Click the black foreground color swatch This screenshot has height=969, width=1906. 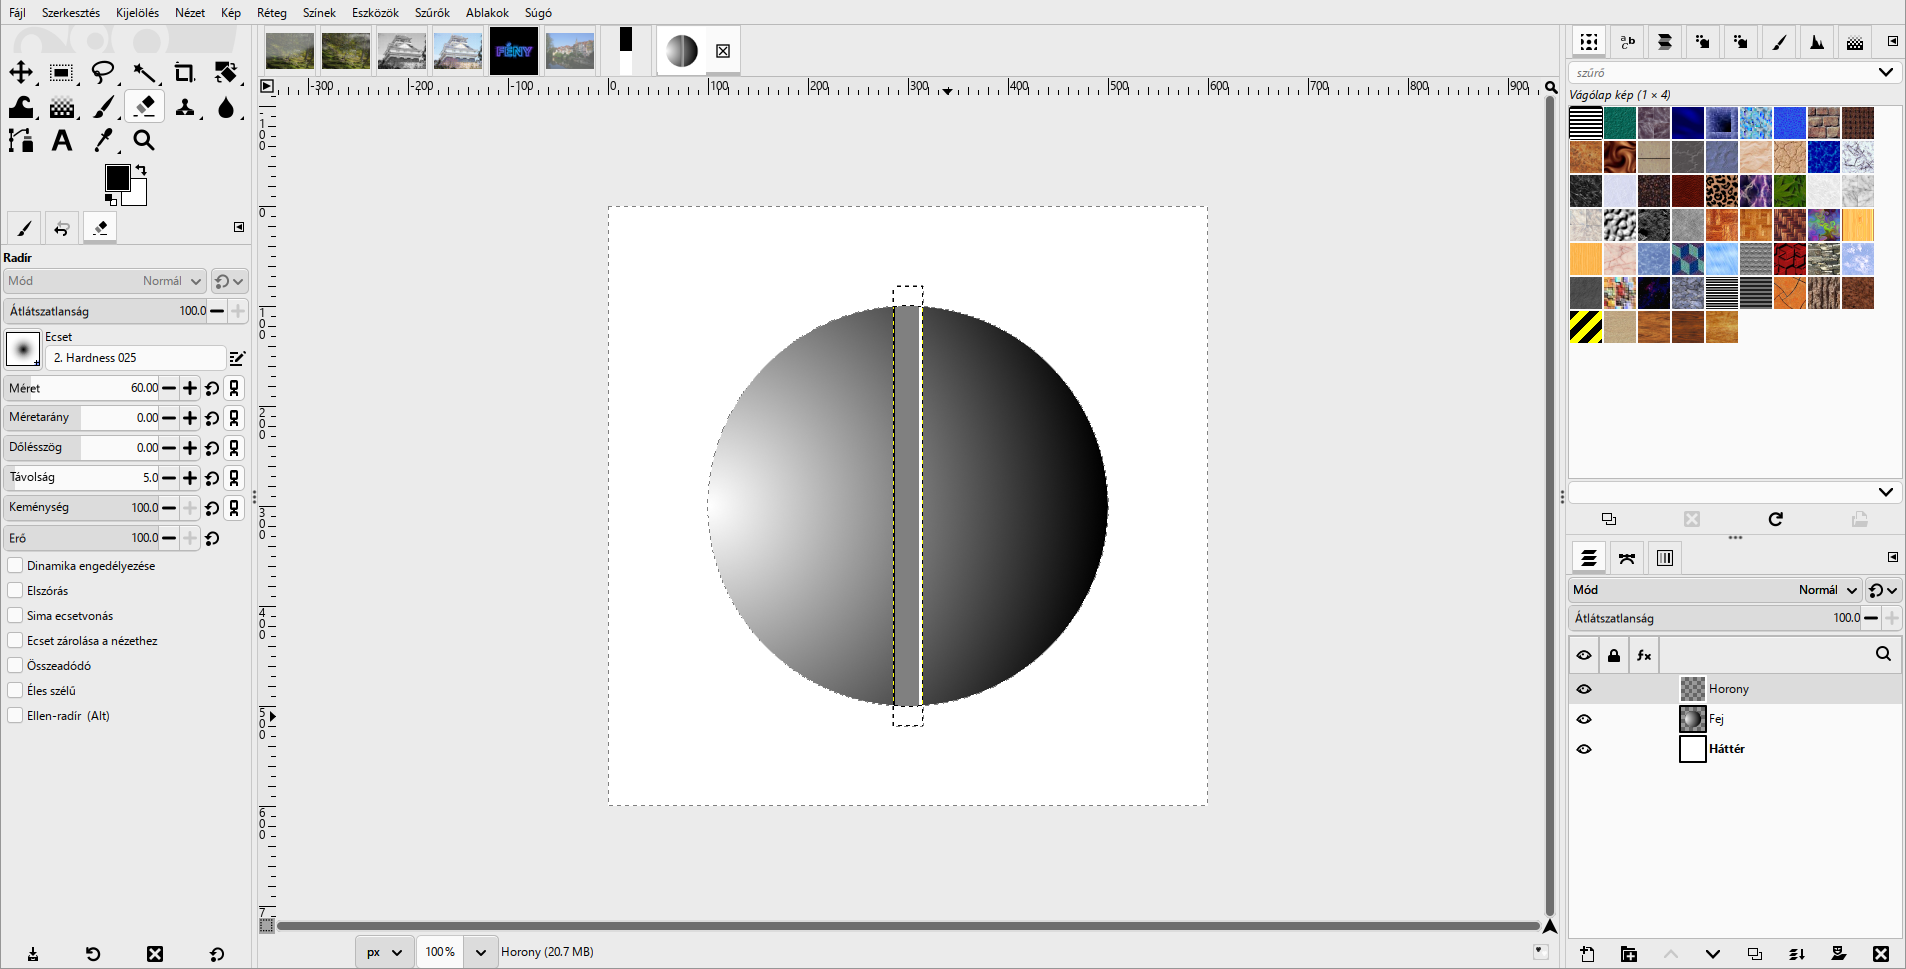click(x=117, y=178)
